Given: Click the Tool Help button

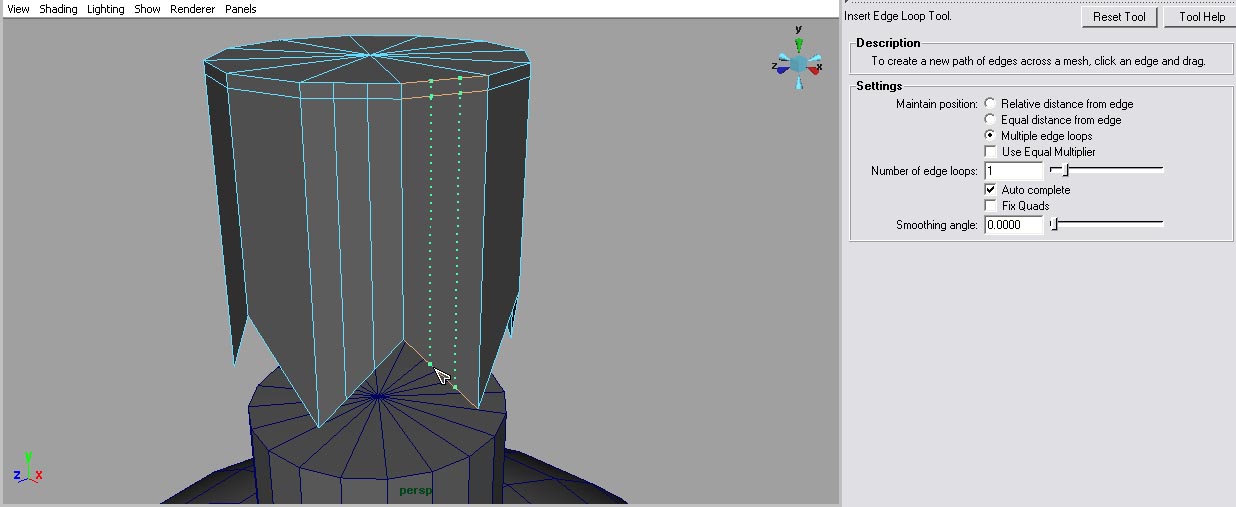Looking at the screenshot, I should point(1201,17).
